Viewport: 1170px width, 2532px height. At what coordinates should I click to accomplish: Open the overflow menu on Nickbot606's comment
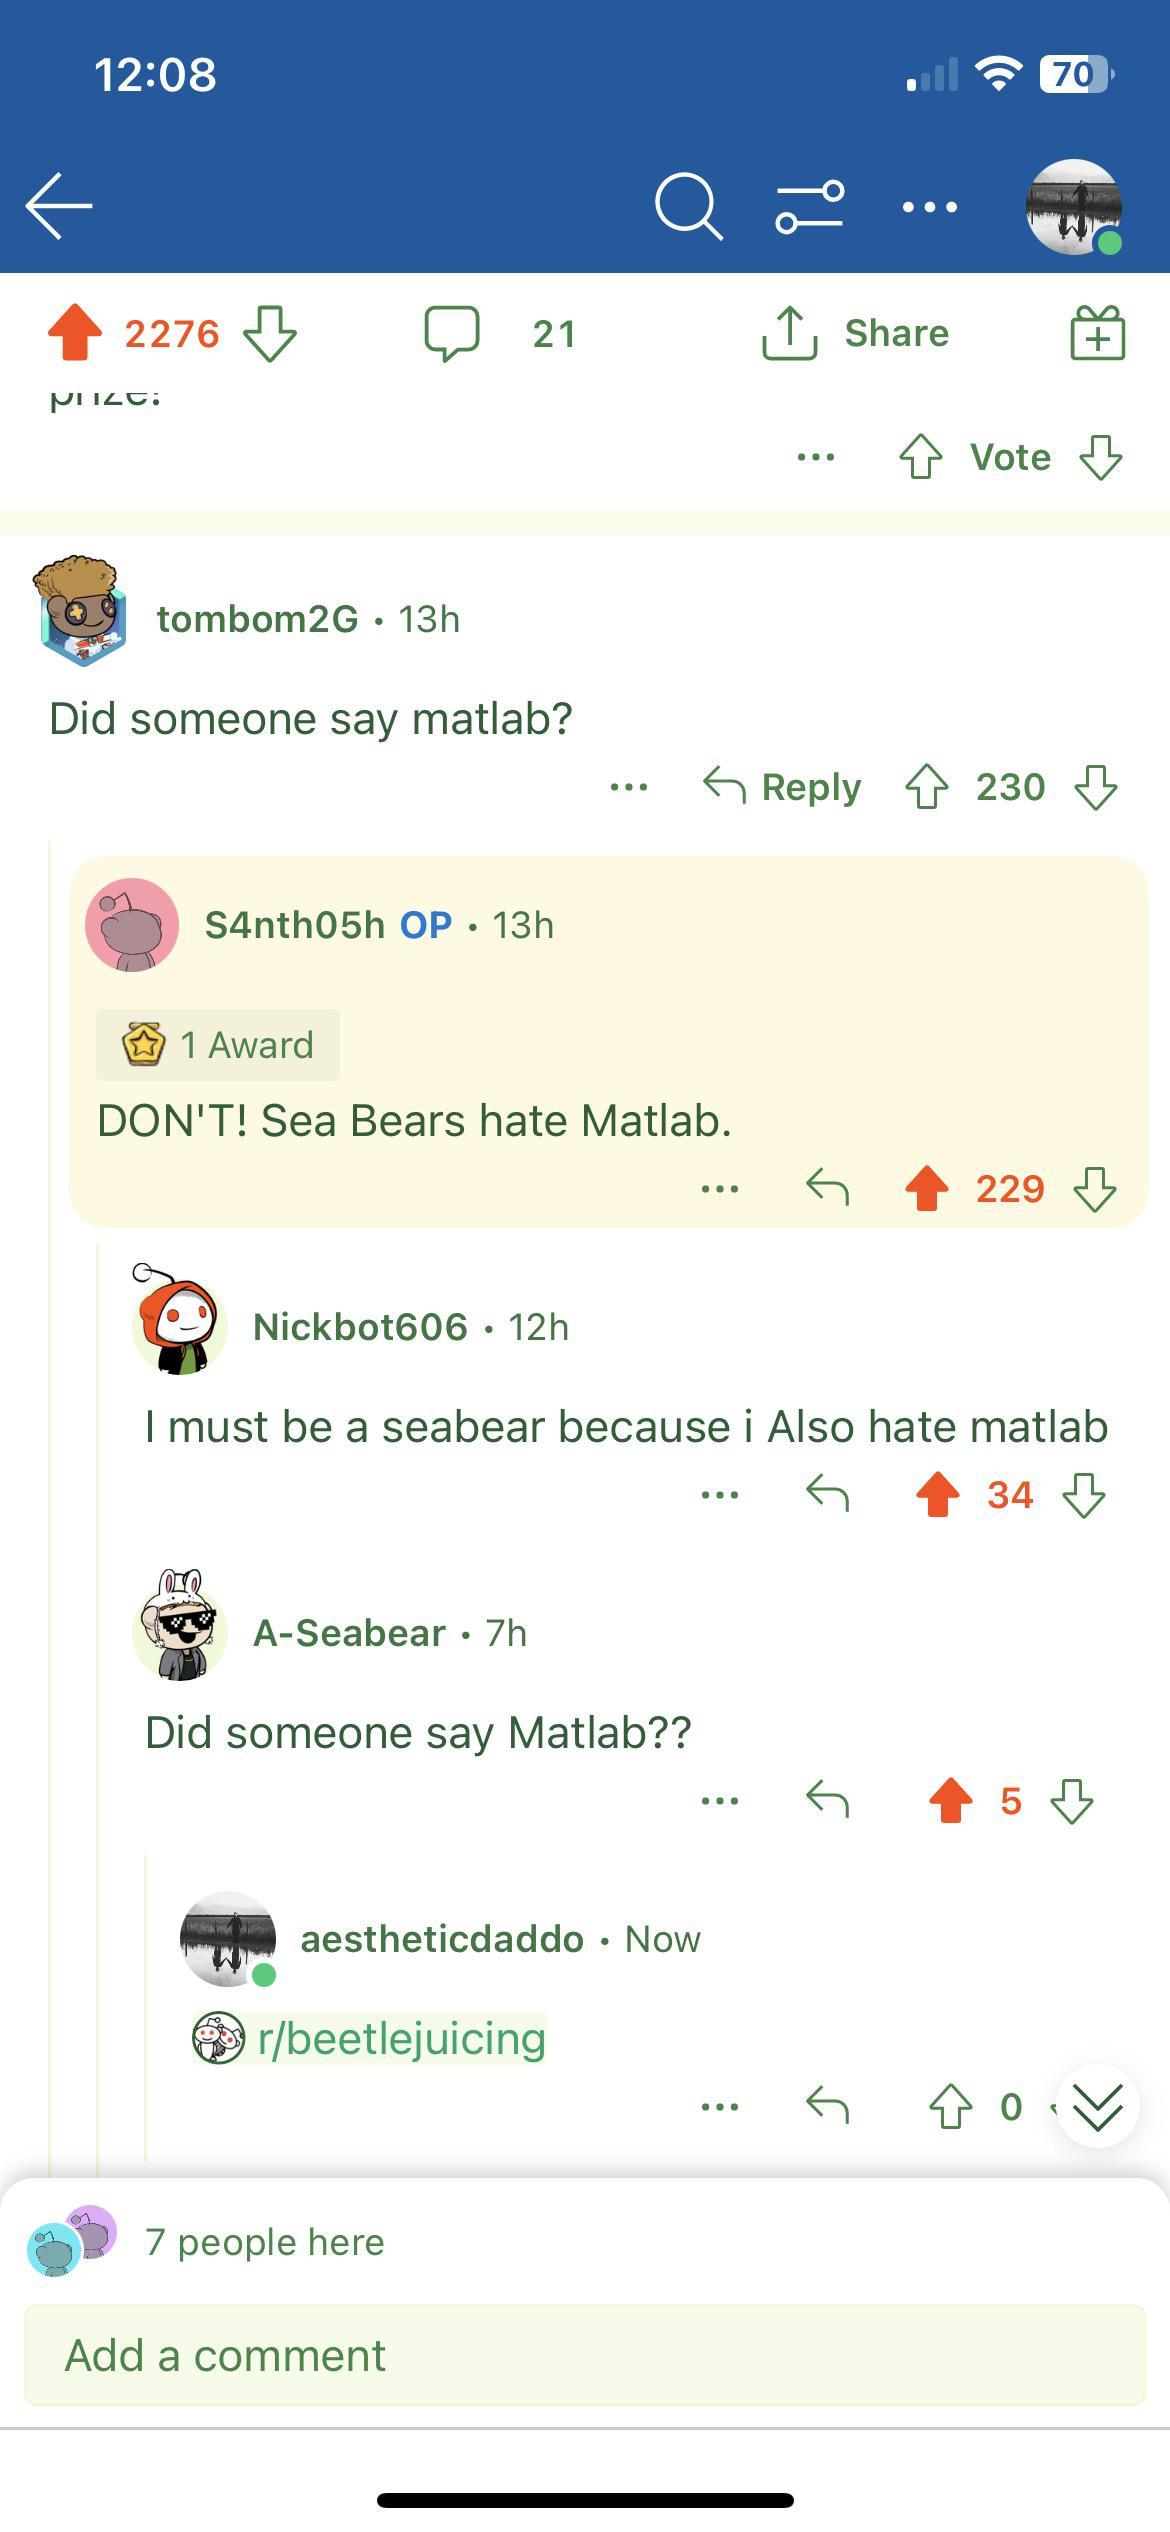(721, 1495)
